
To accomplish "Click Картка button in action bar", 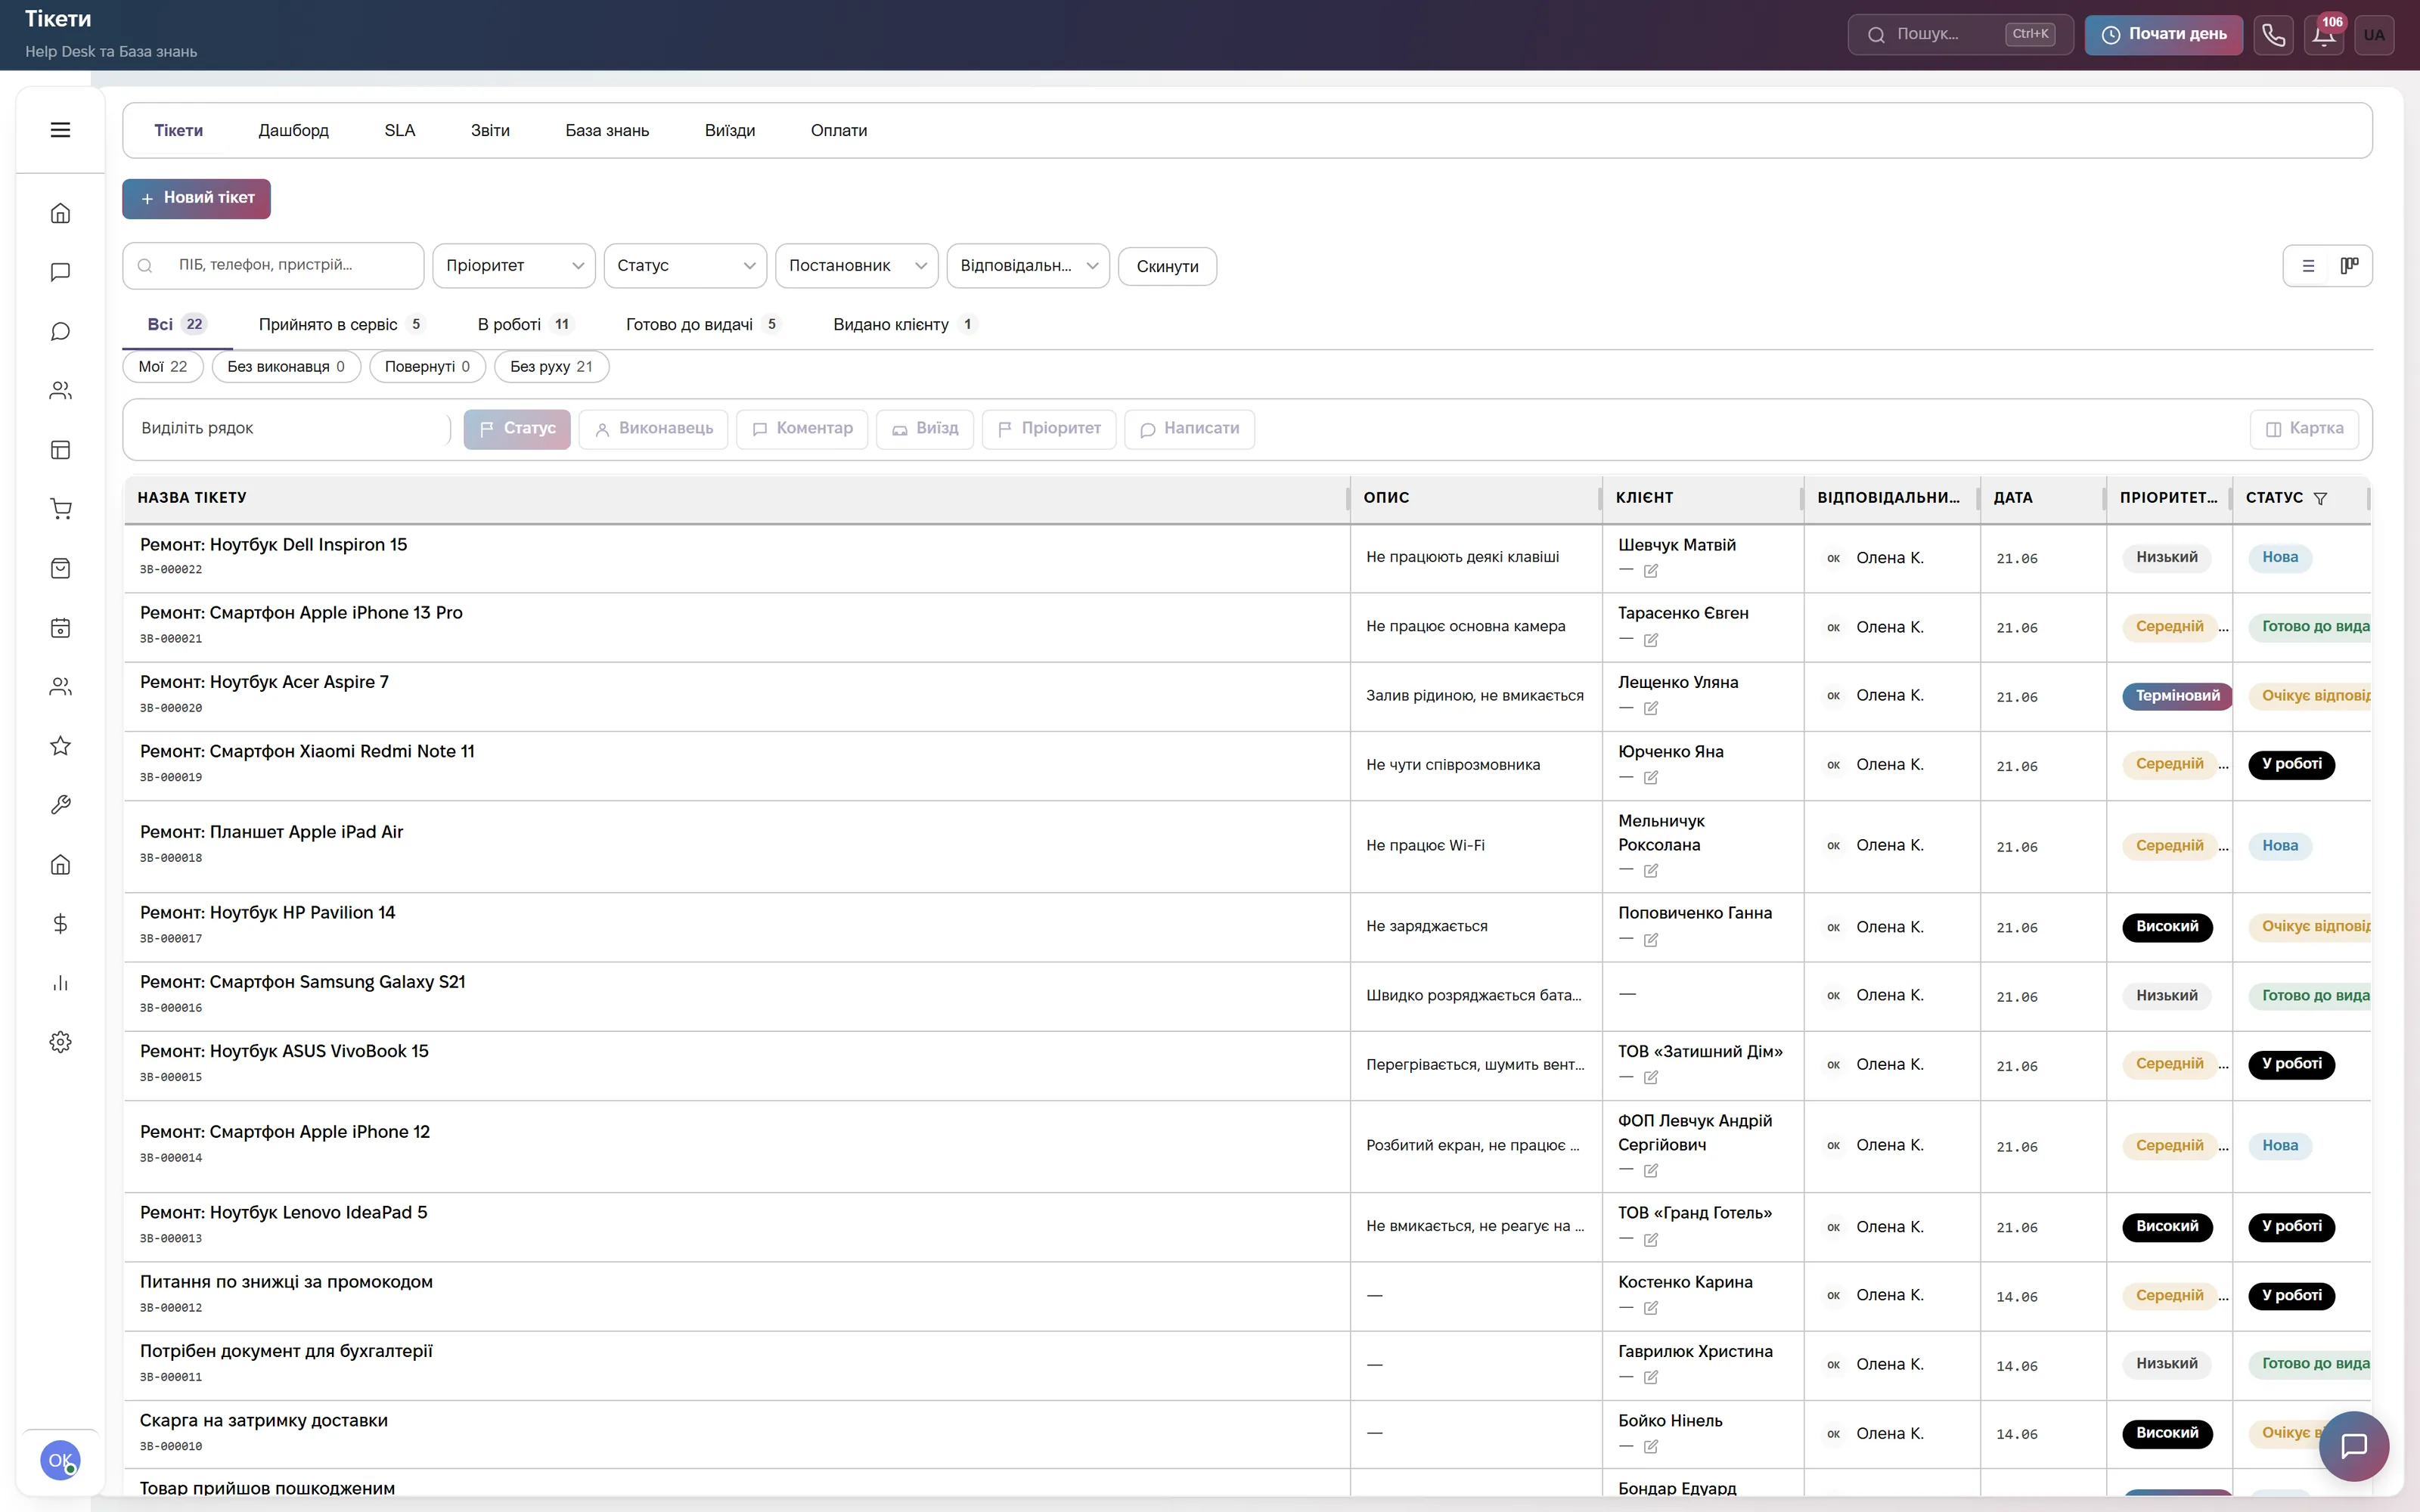I will point(2304,429).
